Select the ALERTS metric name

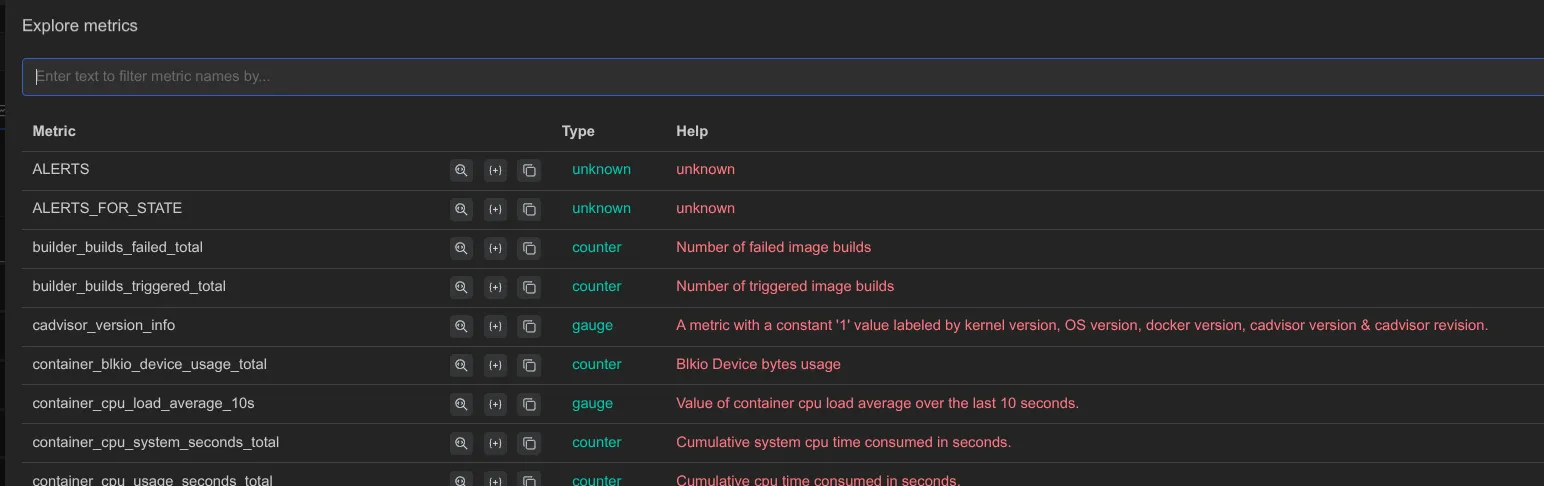click(61, 169)
